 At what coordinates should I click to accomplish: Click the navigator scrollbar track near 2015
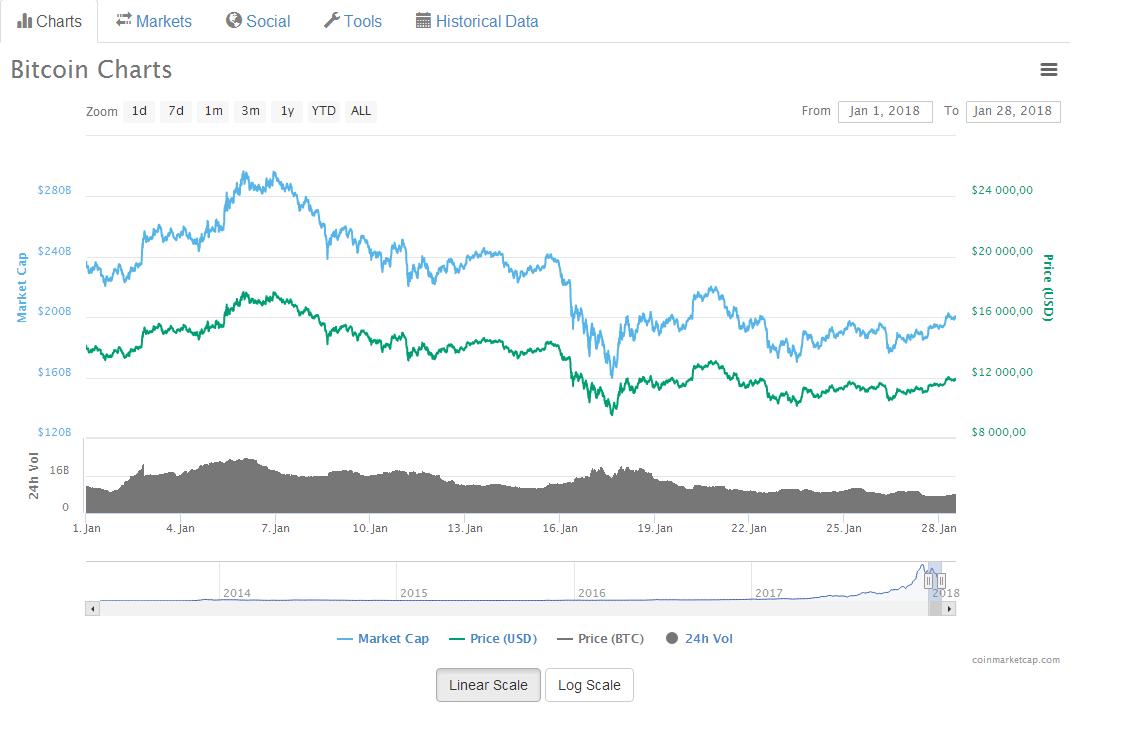click(414, 609)
